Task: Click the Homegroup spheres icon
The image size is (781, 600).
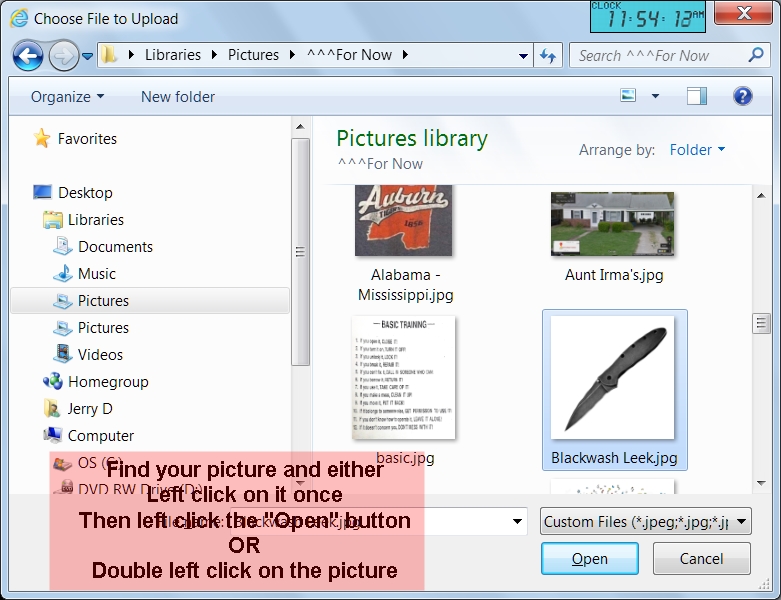Action: [53, 381]
